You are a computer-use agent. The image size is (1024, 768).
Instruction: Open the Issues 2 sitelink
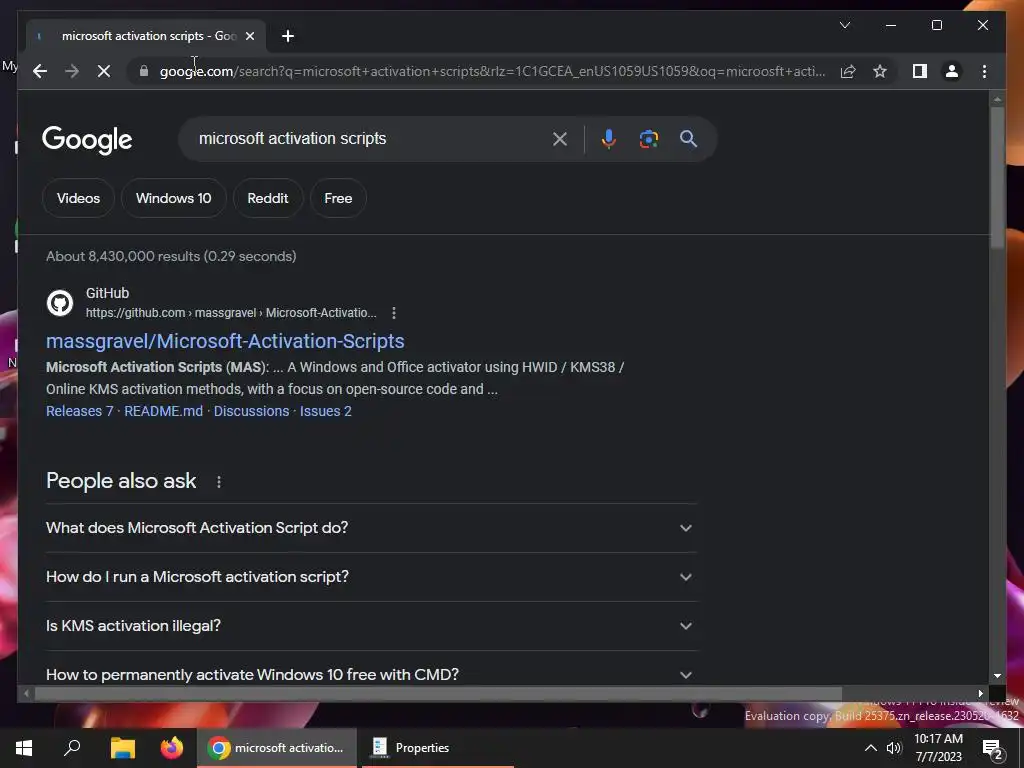click(325, 411)
